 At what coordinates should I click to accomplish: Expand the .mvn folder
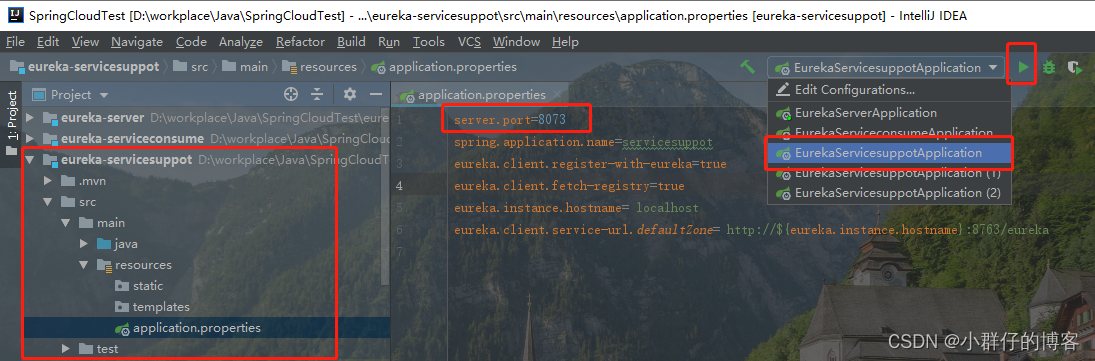(x=48, y=181)
